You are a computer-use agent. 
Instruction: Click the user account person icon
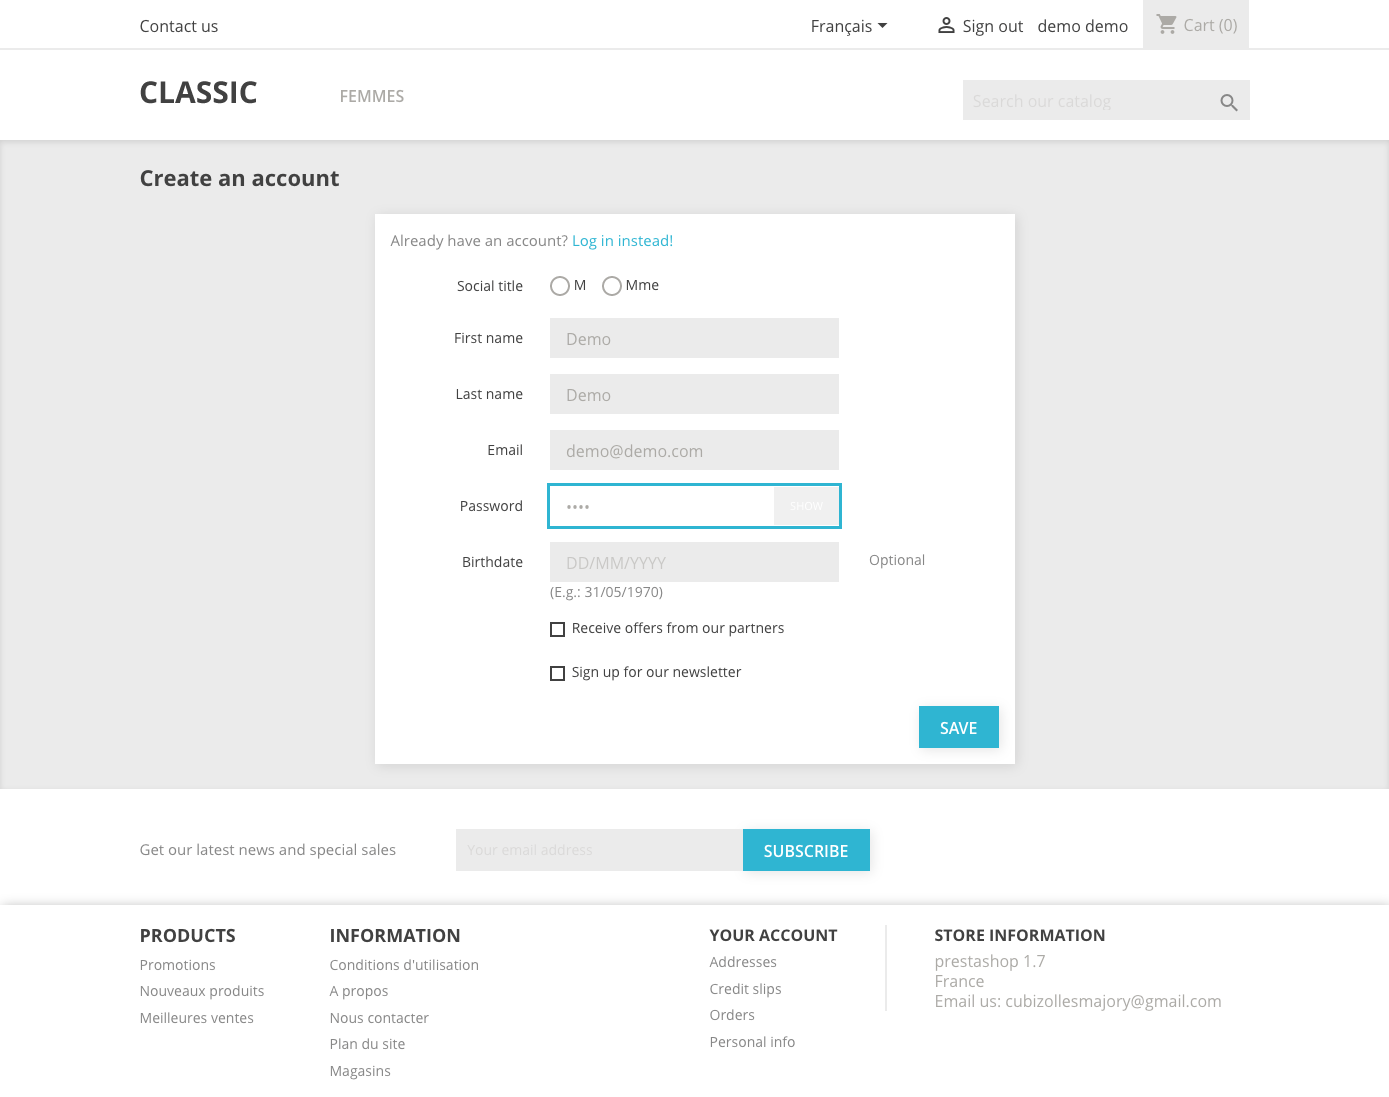click(x=946, y=26)
